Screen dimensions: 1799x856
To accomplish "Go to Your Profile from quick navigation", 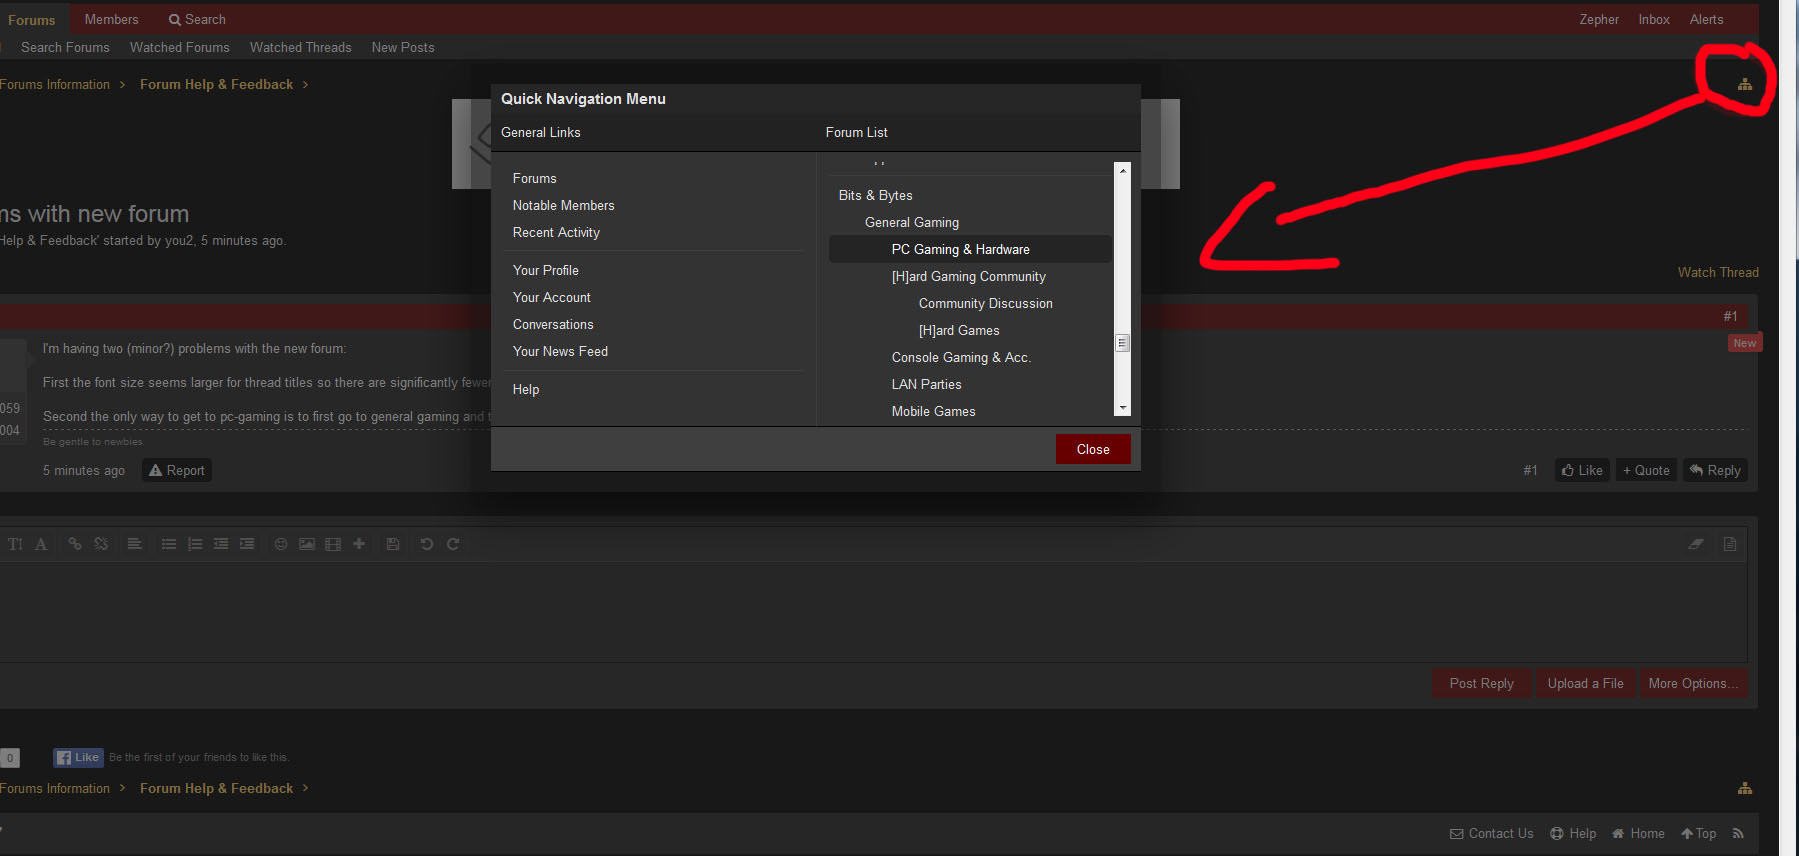I will (546, 270).
